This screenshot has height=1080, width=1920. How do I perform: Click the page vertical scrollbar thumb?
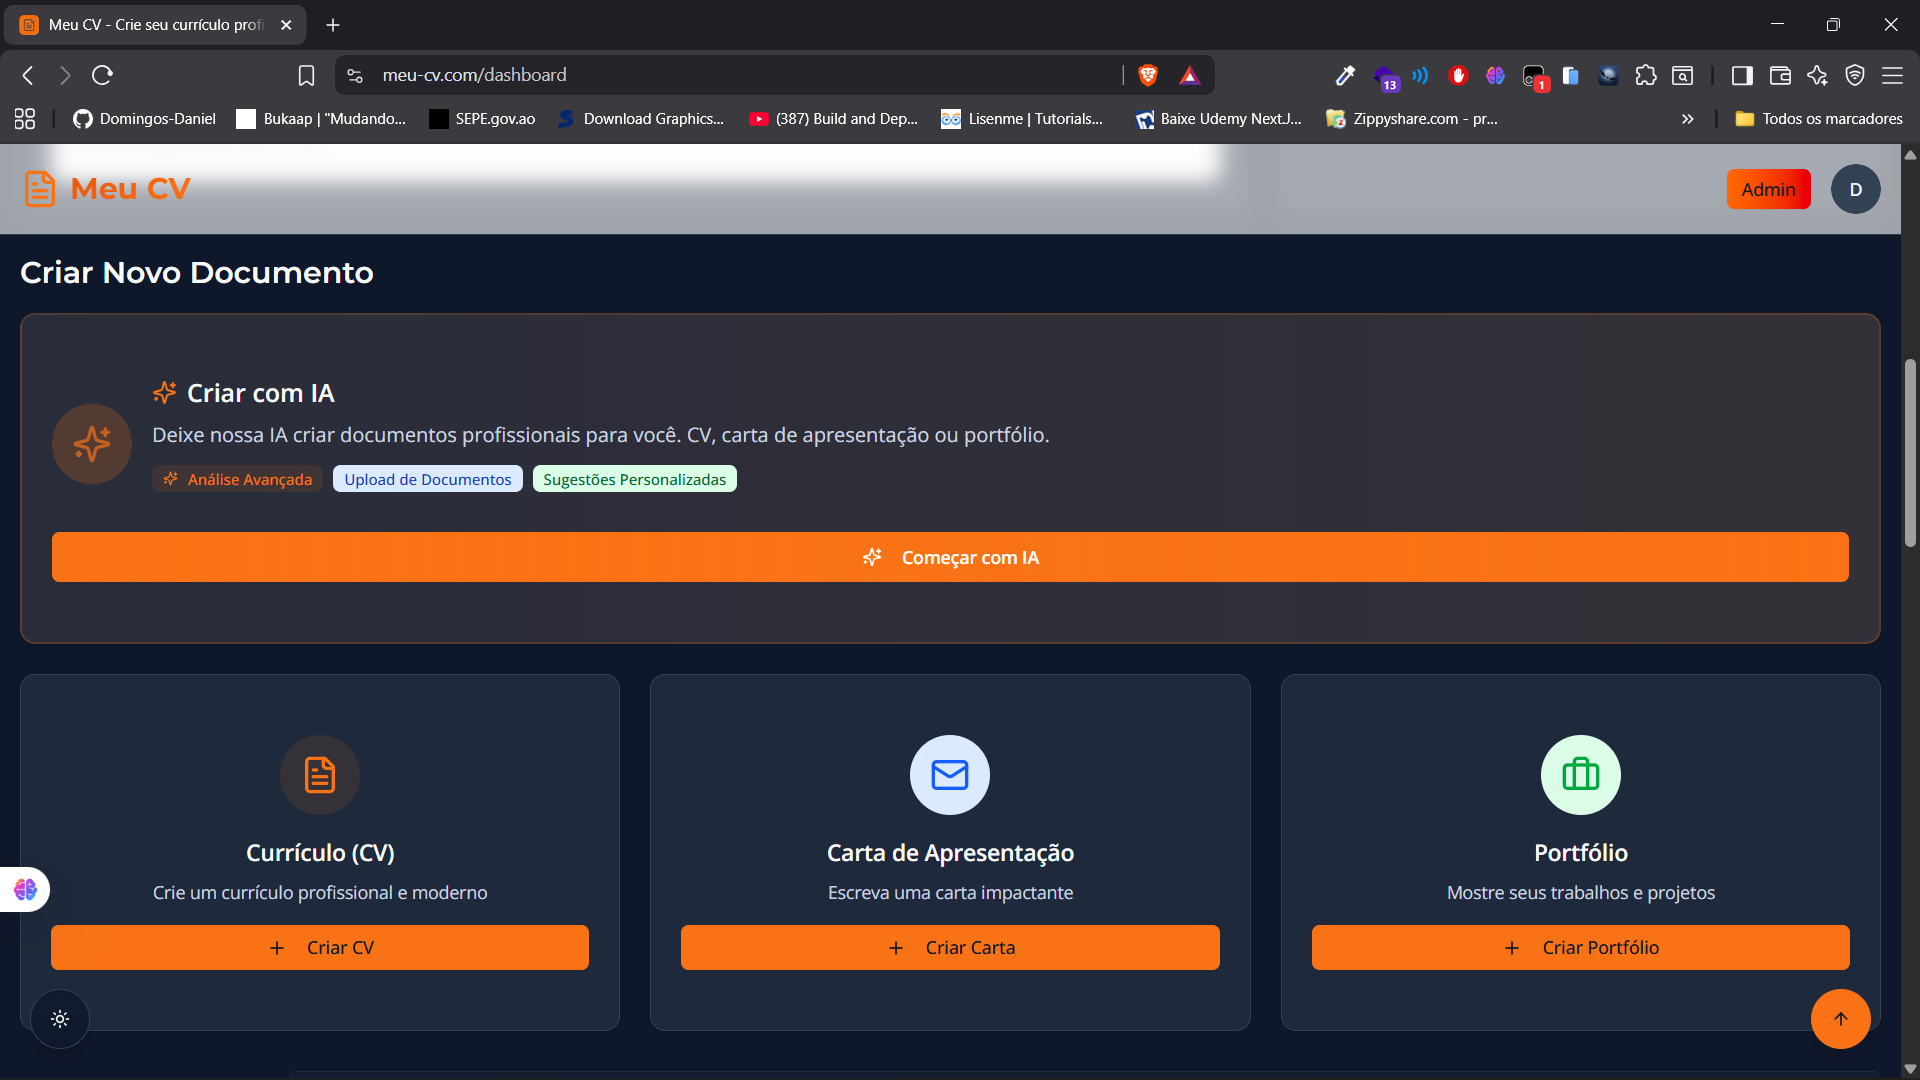pos(1910,452)
